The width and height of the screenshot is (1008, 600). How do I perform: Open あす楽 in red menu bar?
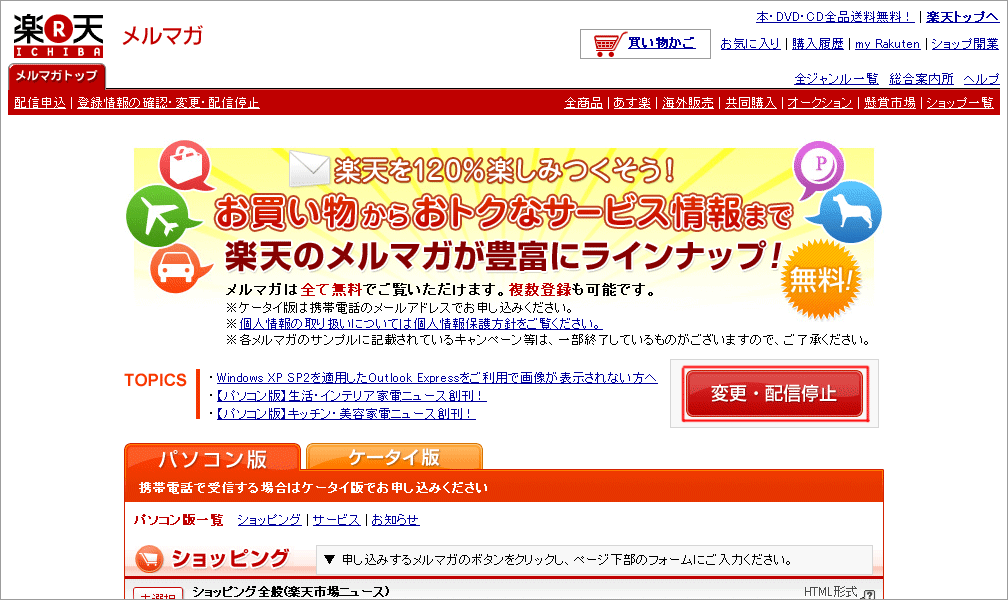point(632,102)
